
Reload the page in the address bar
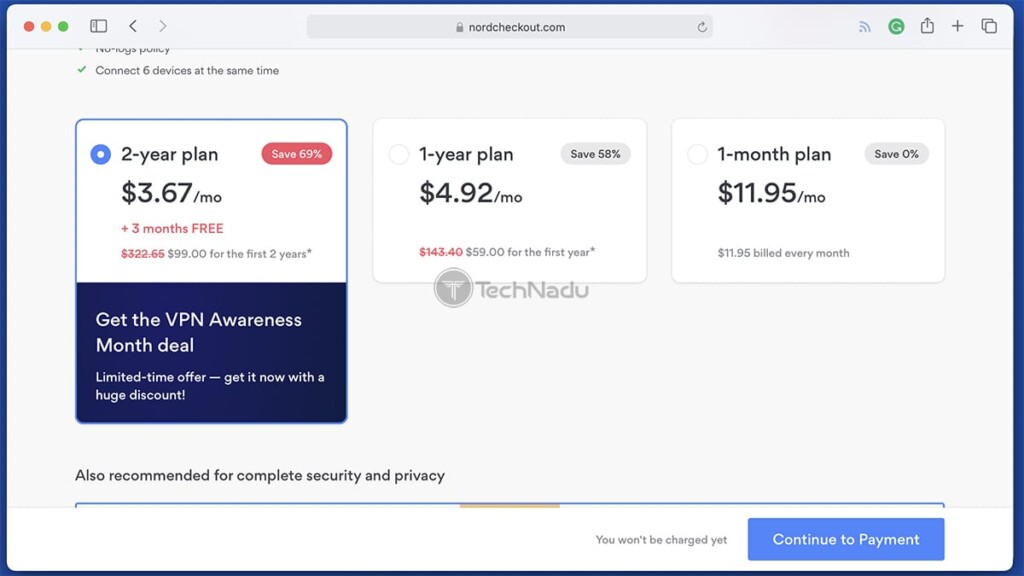pos(701,27)
